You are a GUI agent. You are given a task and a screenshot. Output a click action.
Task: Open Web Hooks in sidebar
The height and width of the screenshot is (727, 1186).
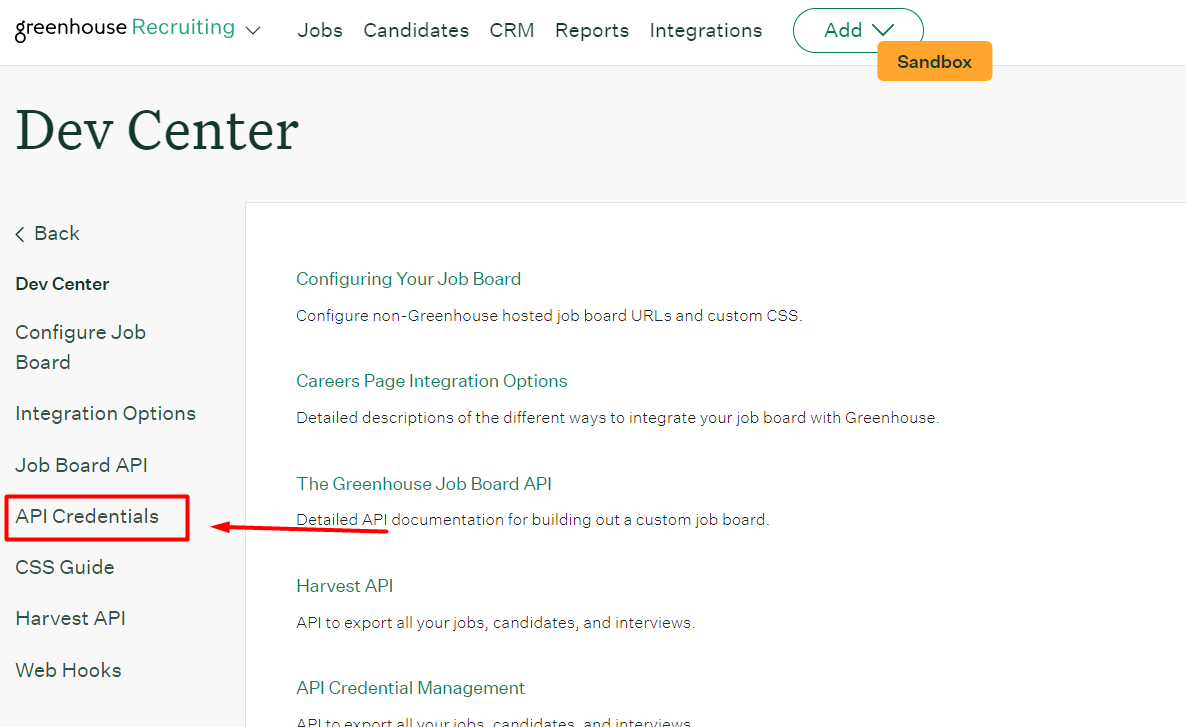[x=68, y=670]
